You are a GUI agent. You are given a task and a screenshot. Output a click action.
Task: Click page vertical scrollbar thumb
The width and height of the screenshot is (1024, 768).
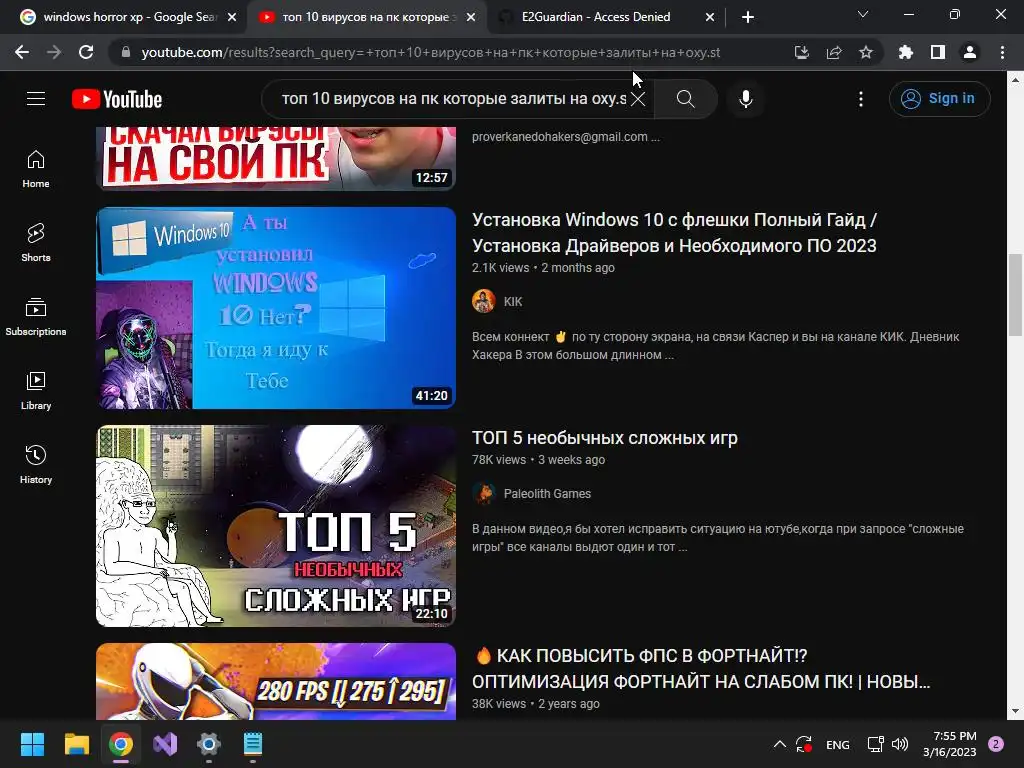1015,293
